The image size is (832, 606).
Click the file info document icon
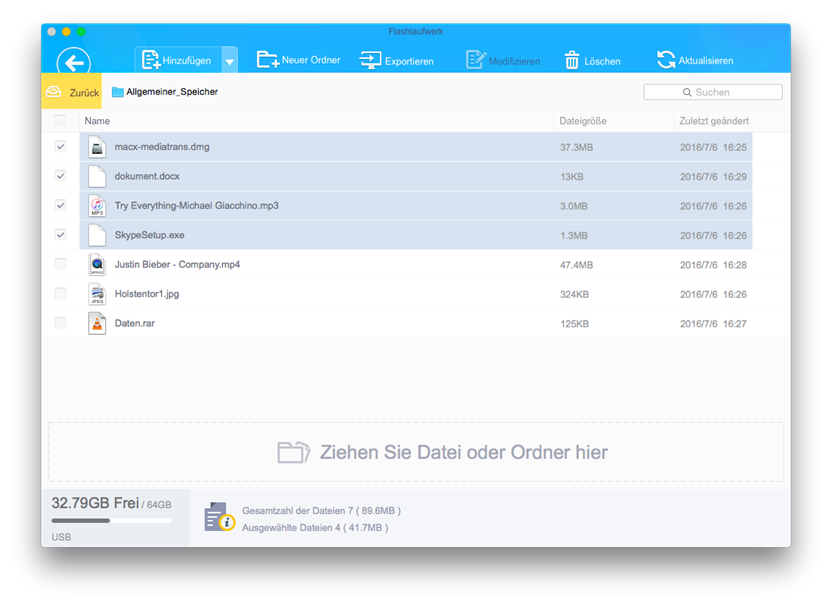[219, 517]
